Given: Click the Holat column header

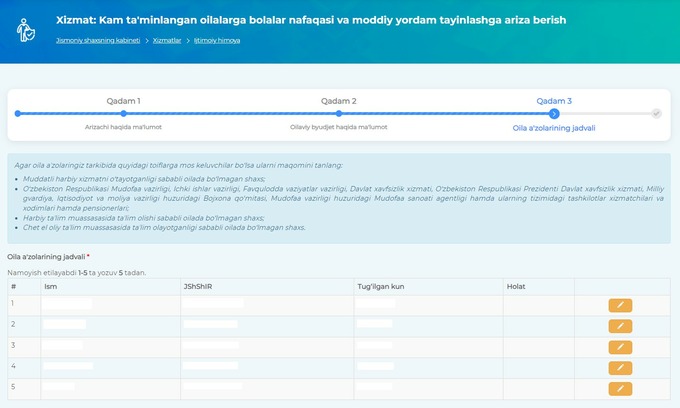Looking at the screenshot, I should (x=516, y=286).
